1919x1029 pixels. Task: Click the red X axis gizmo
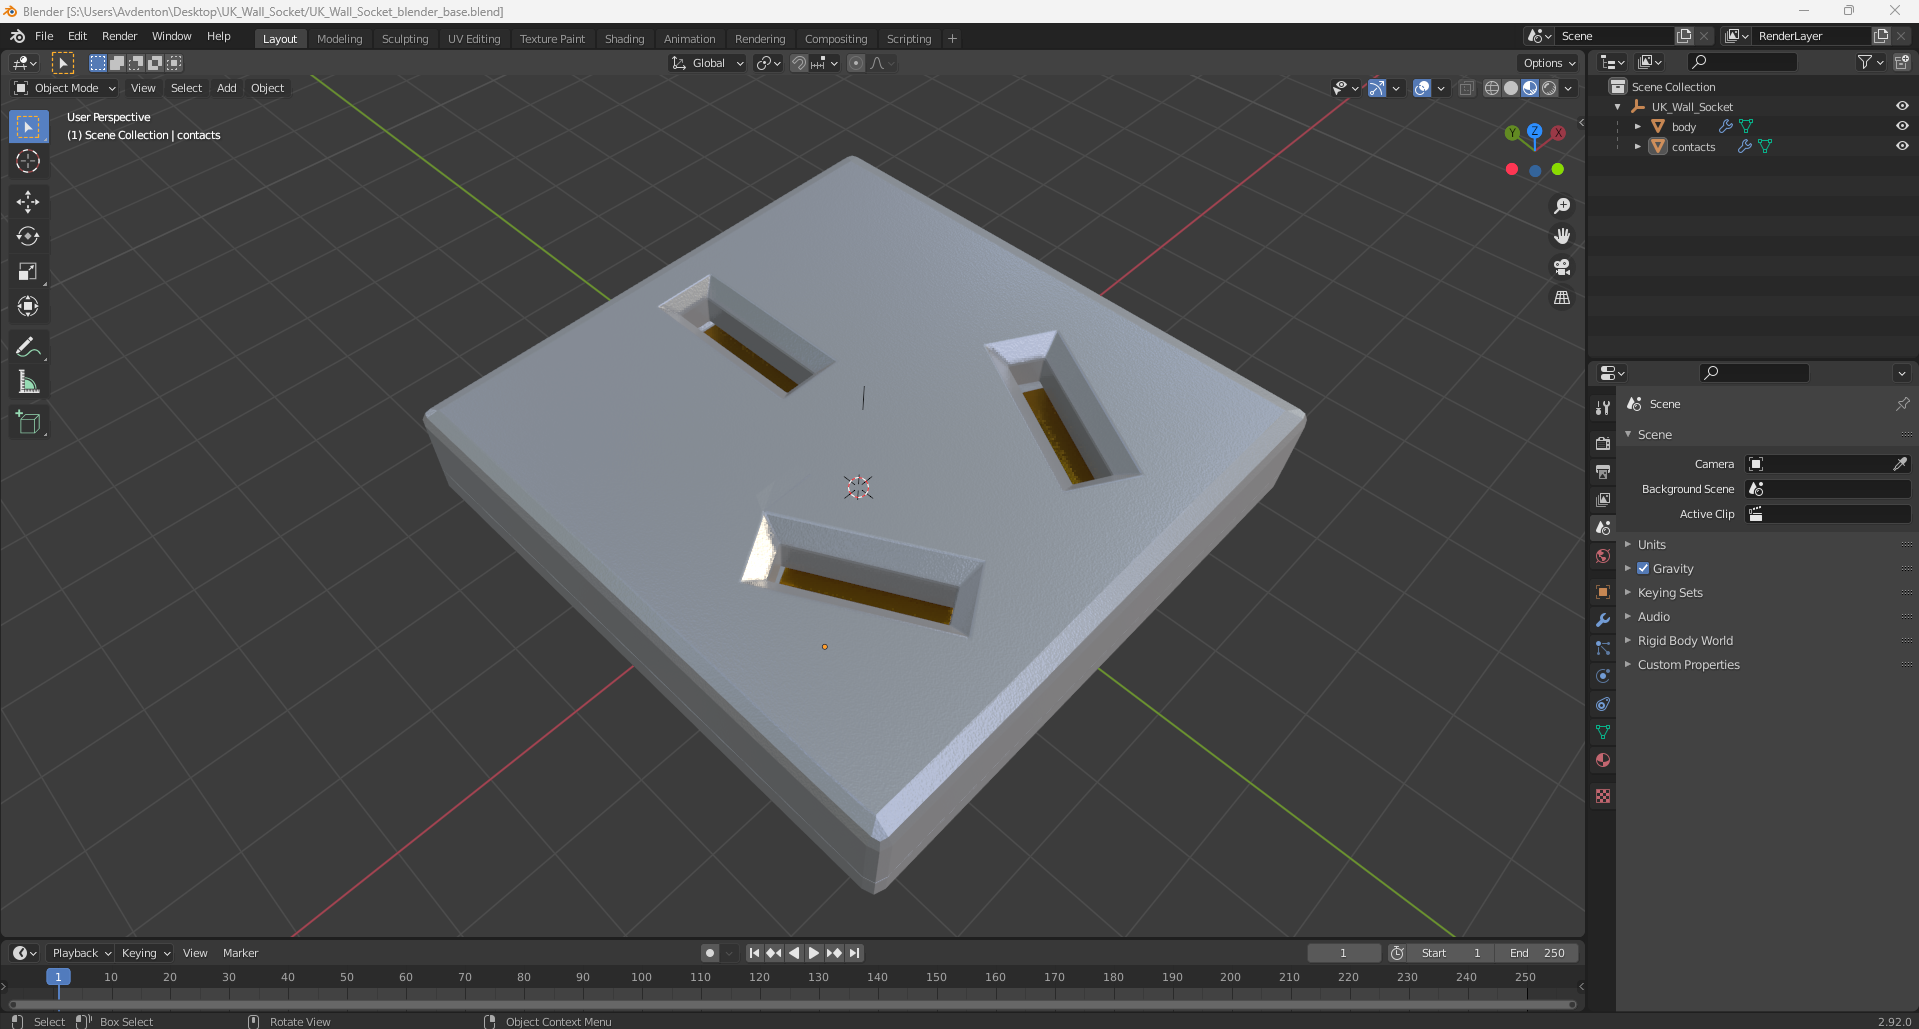click(1558, 133)
